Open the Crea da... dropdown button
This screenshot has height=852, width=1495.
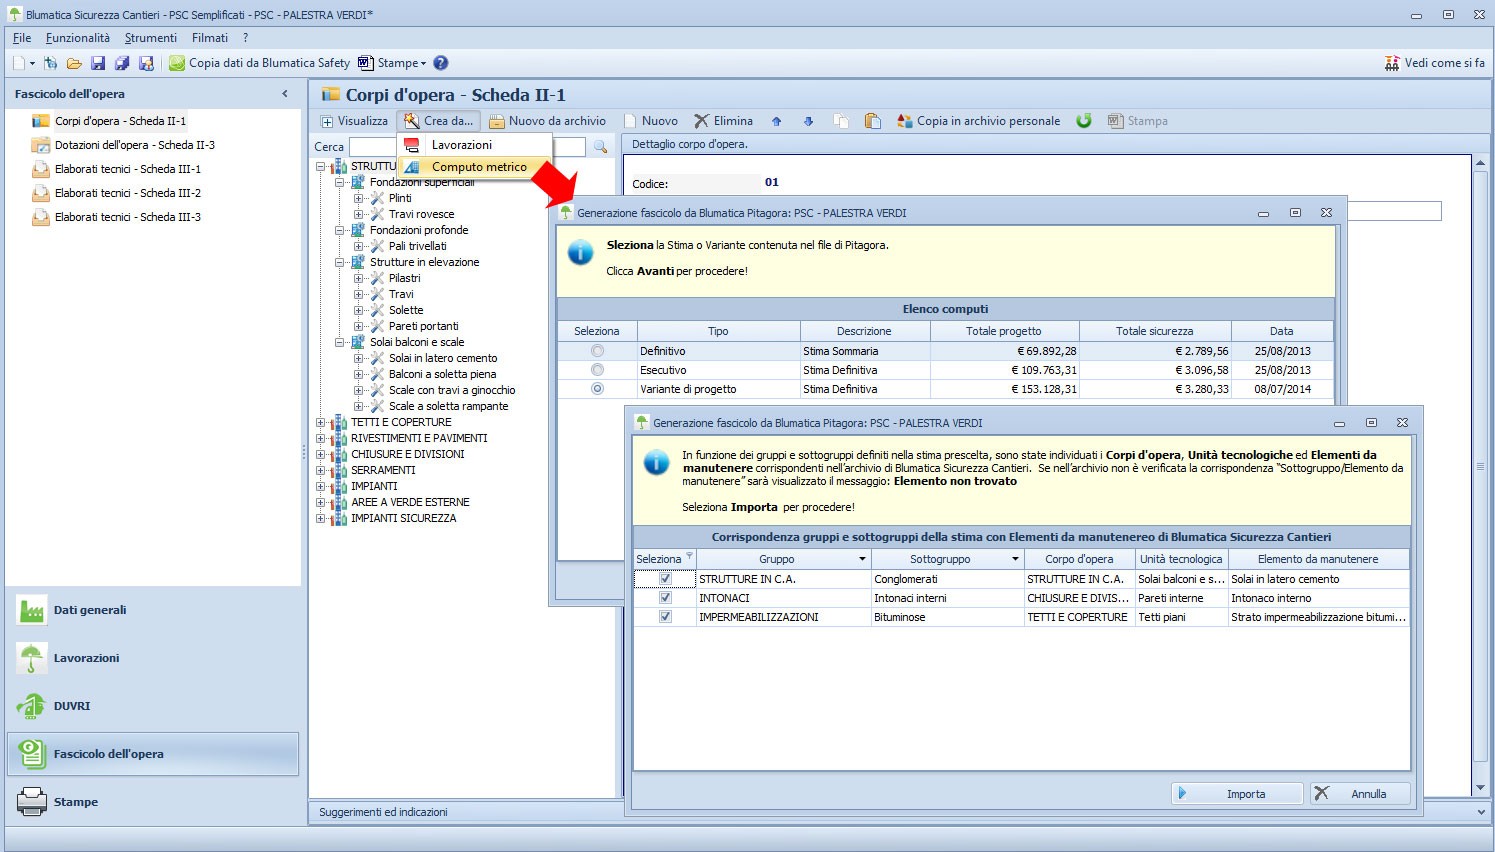[x=439, y=121]
